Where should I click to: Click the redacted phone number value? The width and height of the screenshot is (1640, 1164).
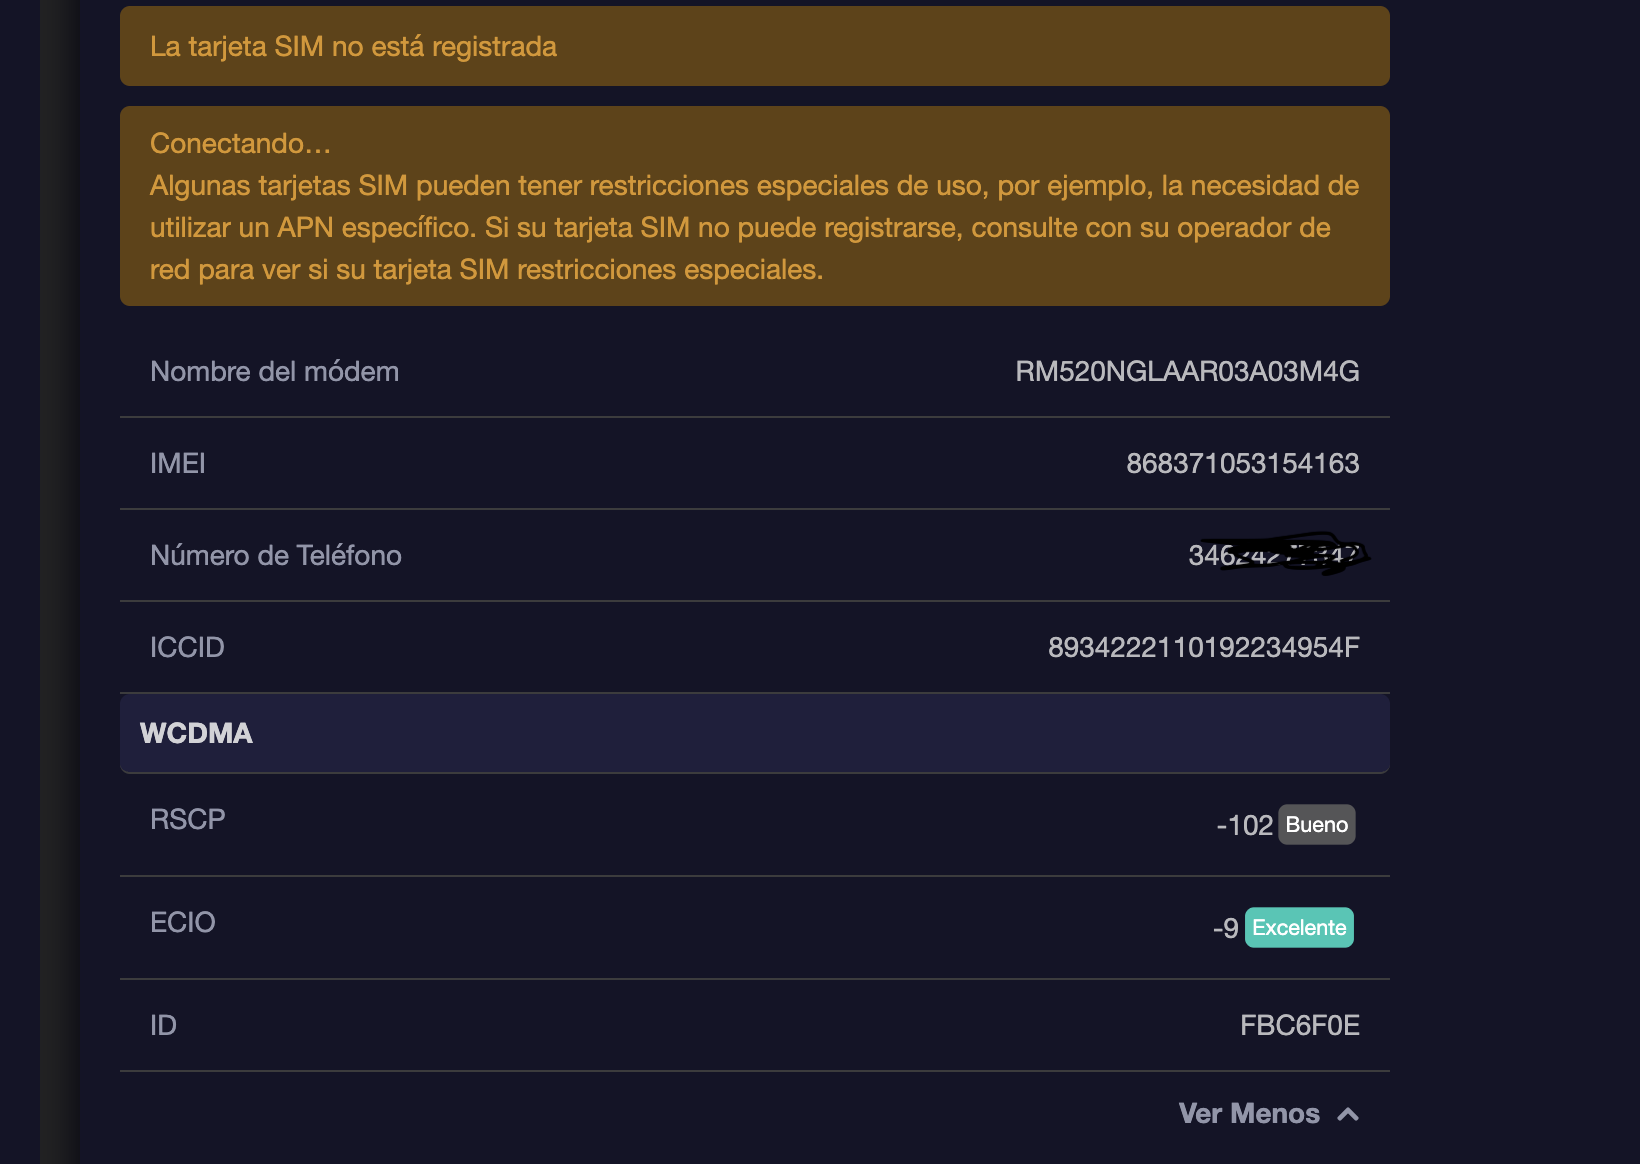1277,555
